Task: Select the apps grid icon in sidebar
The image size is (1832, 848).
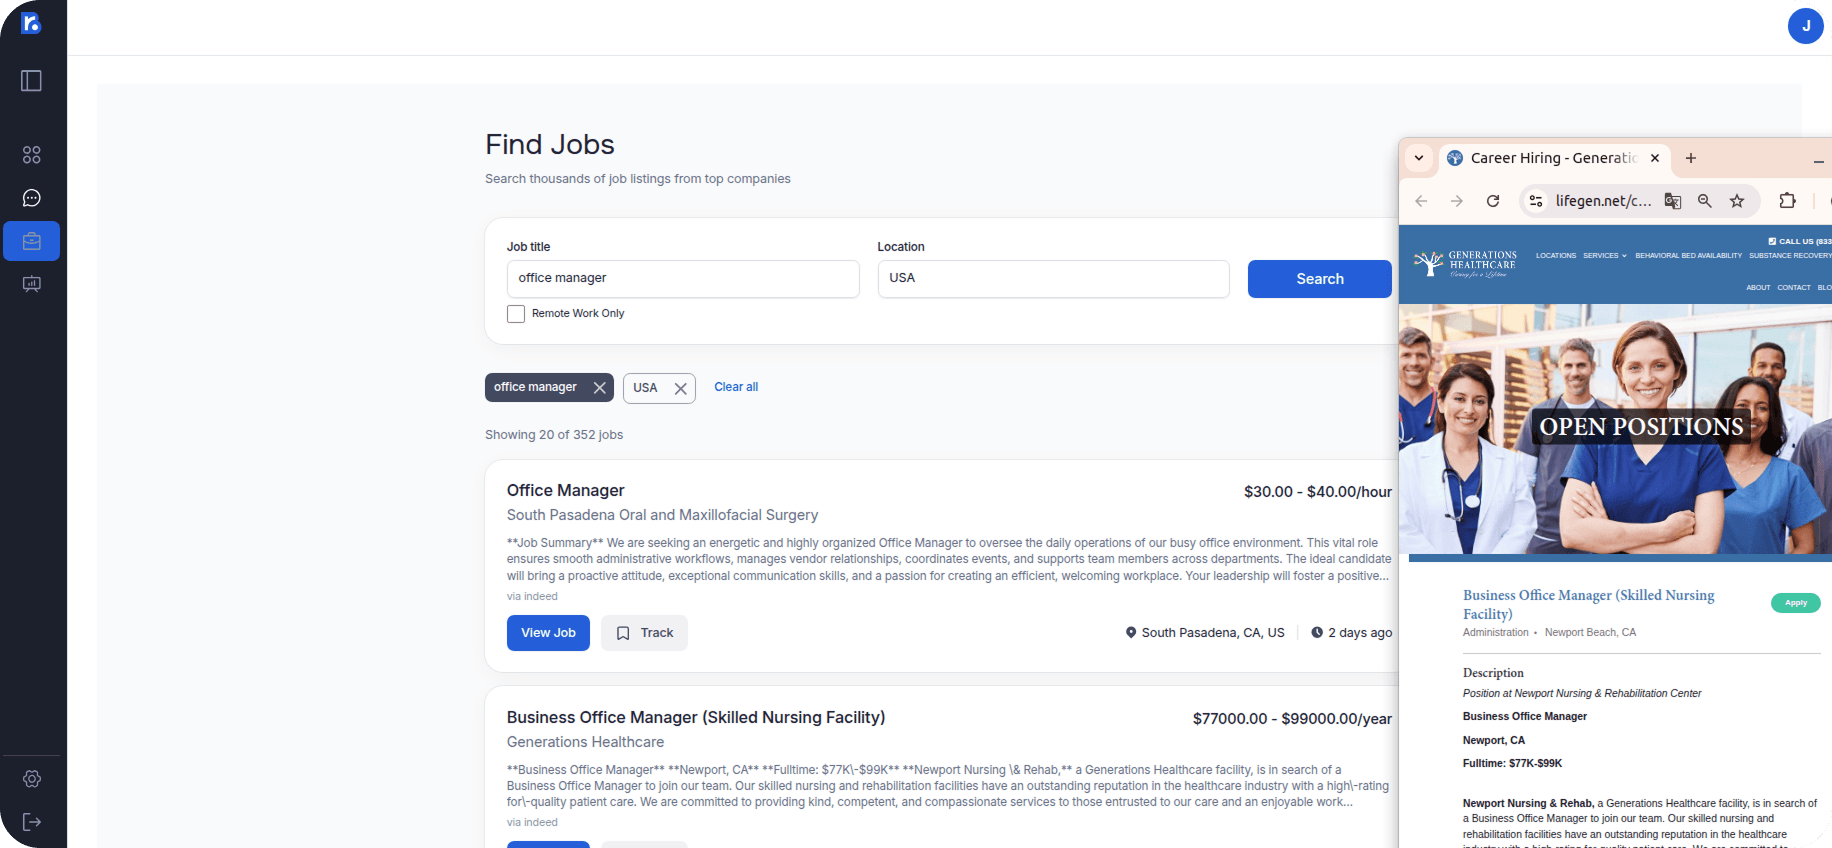Action: pos(31,154)
